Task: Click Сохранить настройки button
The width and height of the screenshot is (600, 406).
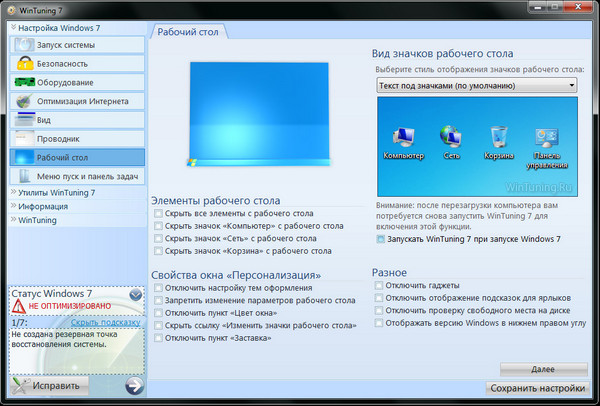Action: click(538, 388)
